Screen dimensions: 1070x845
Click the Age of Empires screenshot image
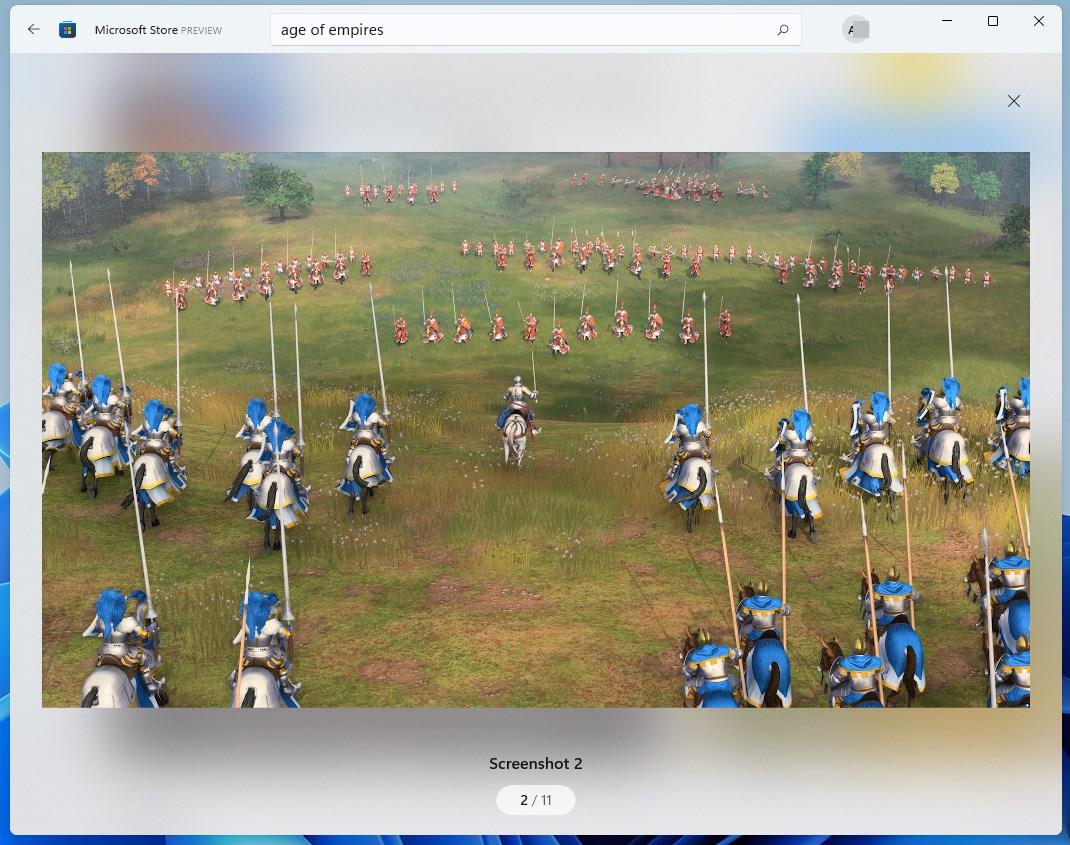tap(536, 429)
